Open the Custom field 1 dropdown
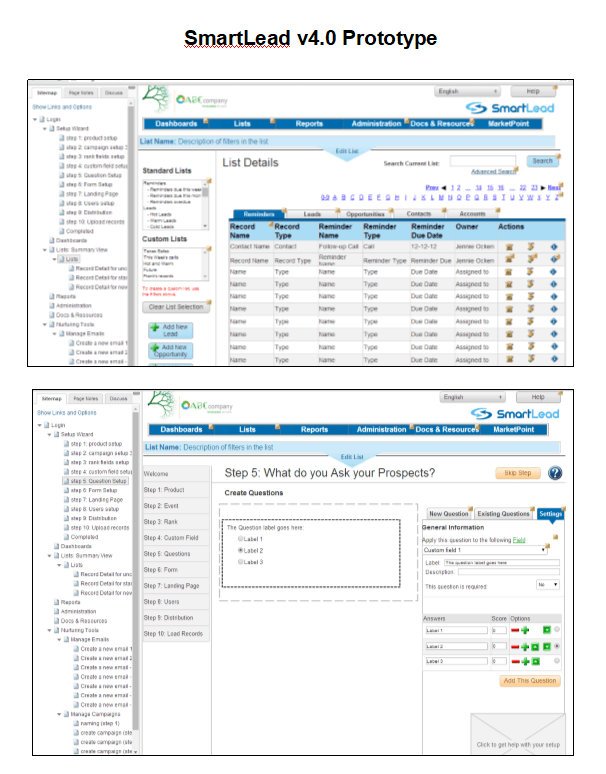The width and height of the screenshot is (606, 774). [x=484, y=549]
